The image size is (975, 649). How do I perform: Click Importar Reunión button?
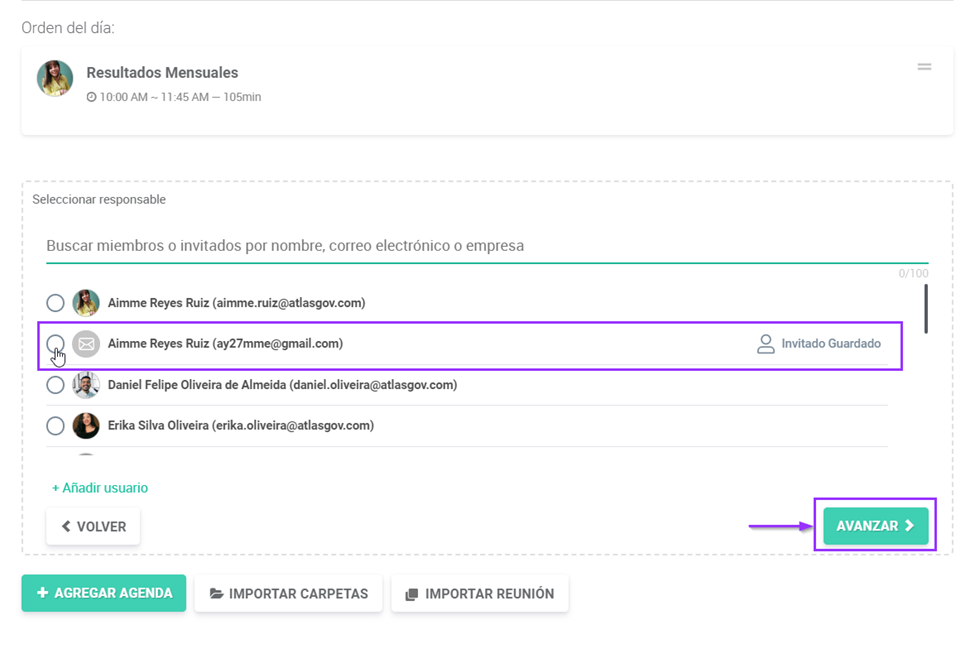(x=479, y=594)
